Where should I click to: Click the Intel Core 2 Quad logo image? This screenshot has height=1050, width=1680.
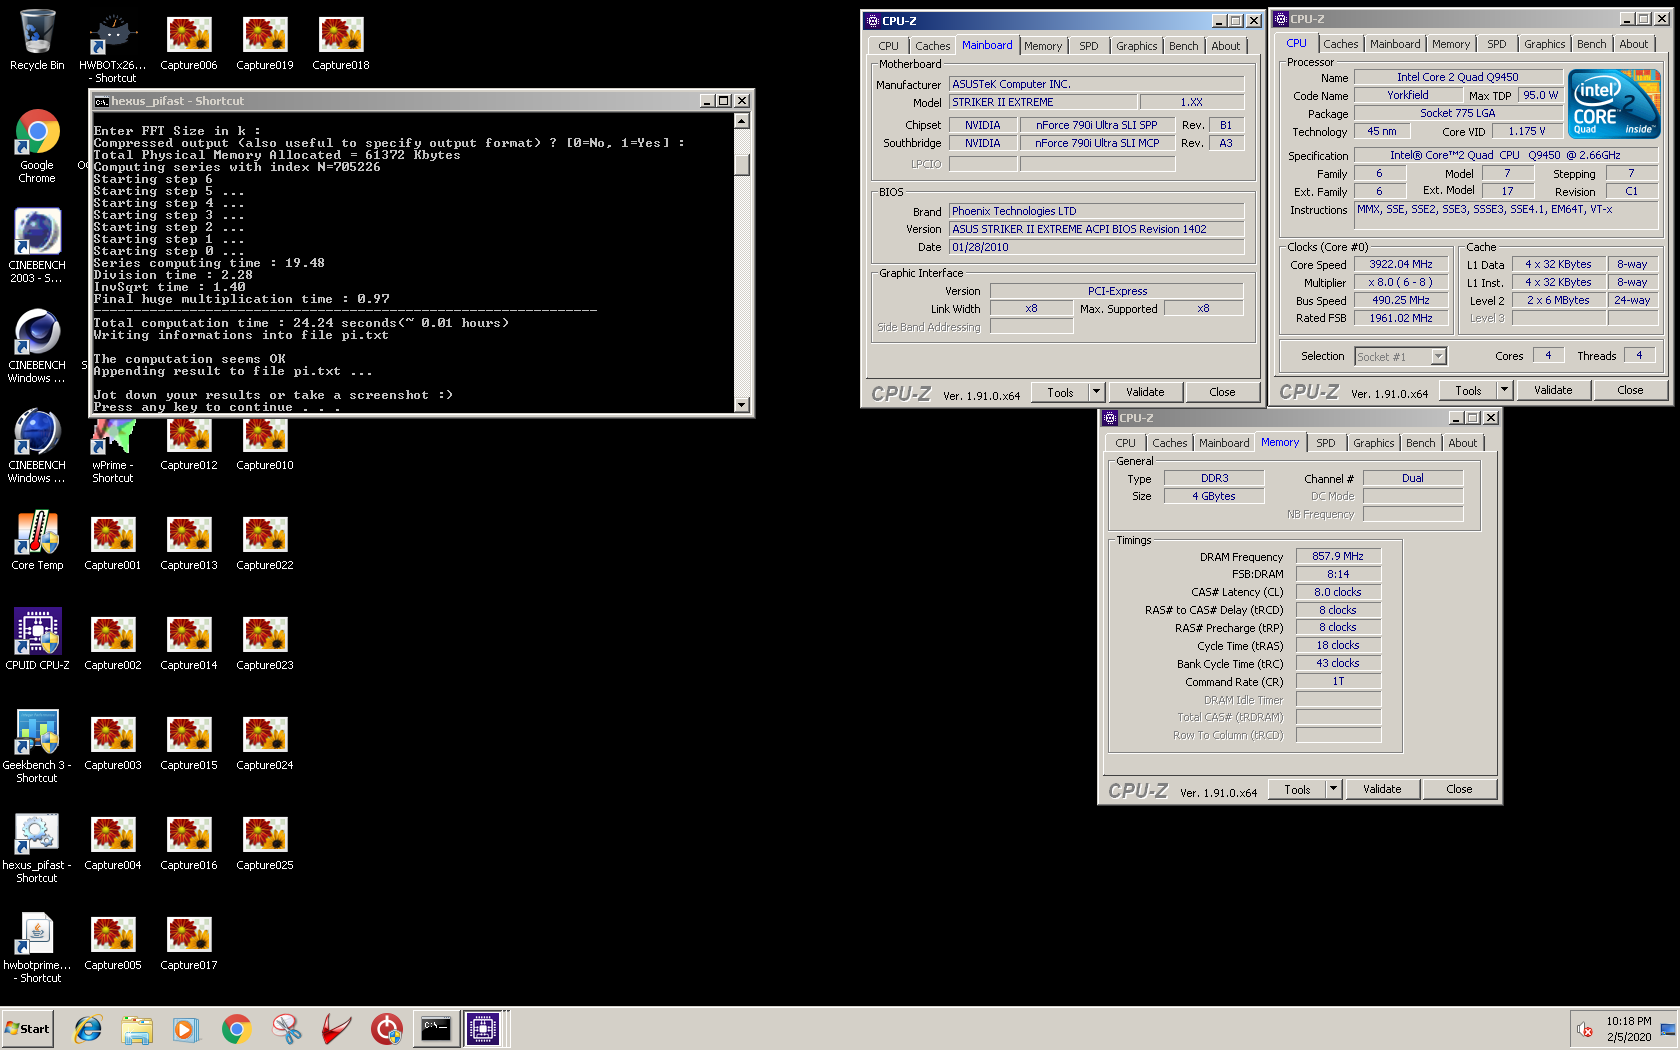coord(1613,103)
